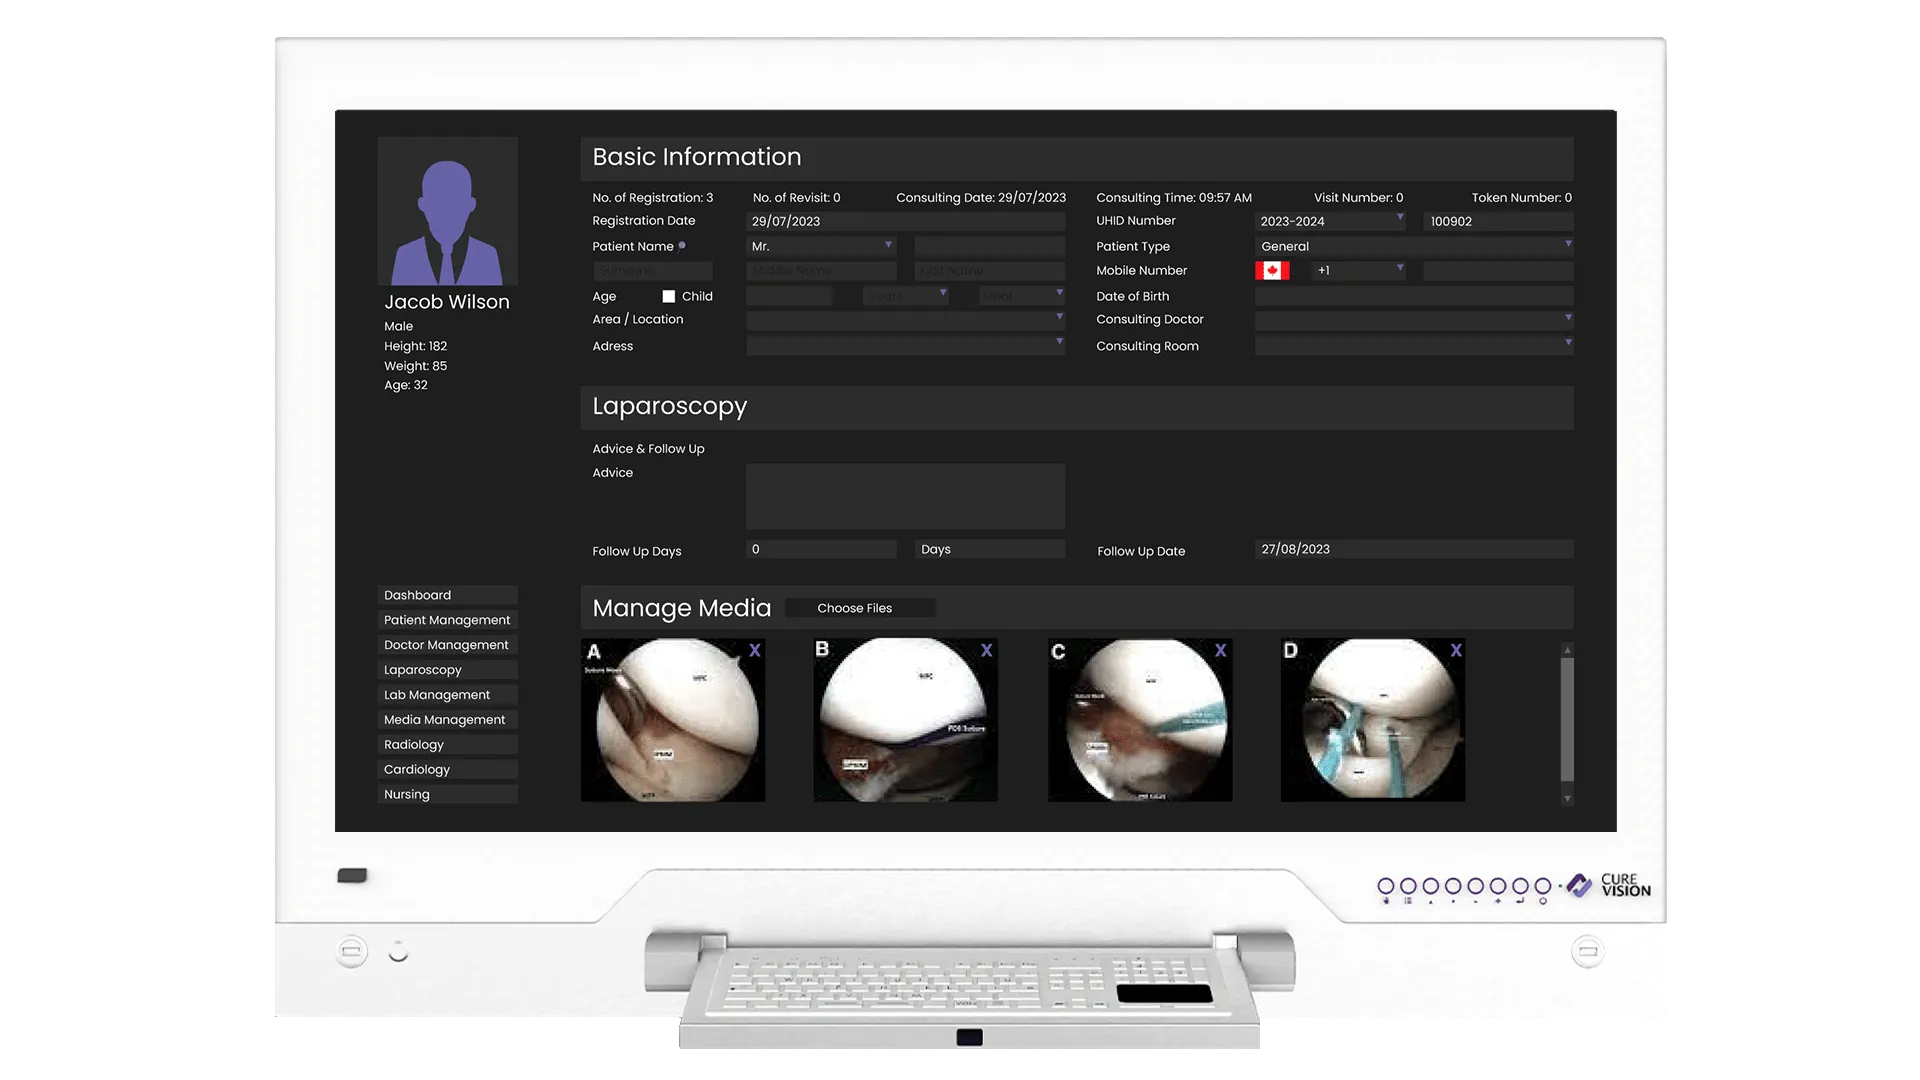
Task: Open Doctor Management from the sidebar
Action: (447, 645)
